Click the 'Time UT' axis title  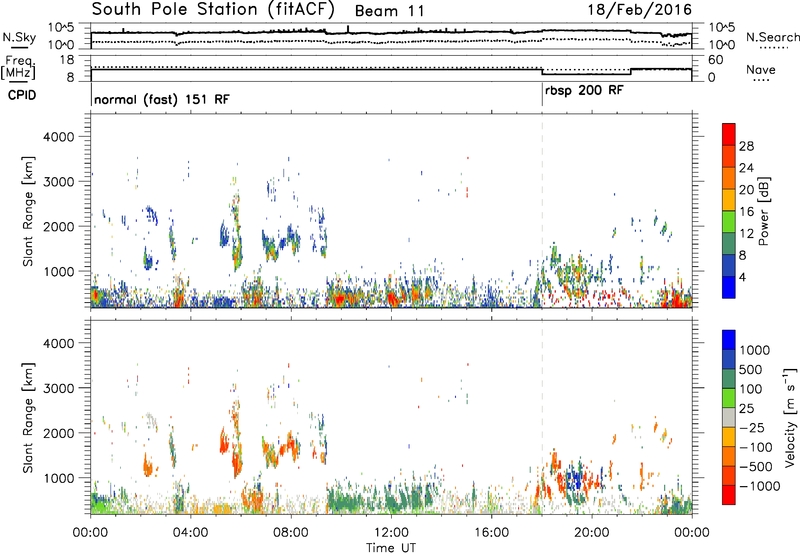(391, 548)
